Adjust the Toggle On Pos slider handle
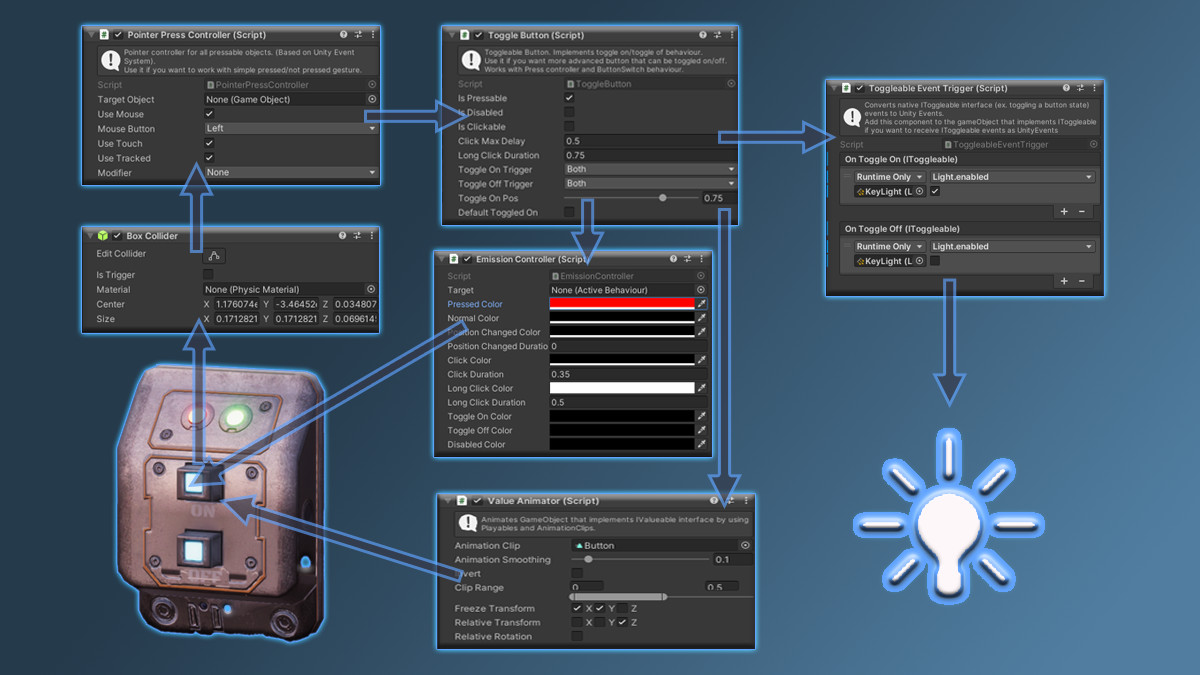The height and width of the screenshot is (675, 1200). point(663,198)
